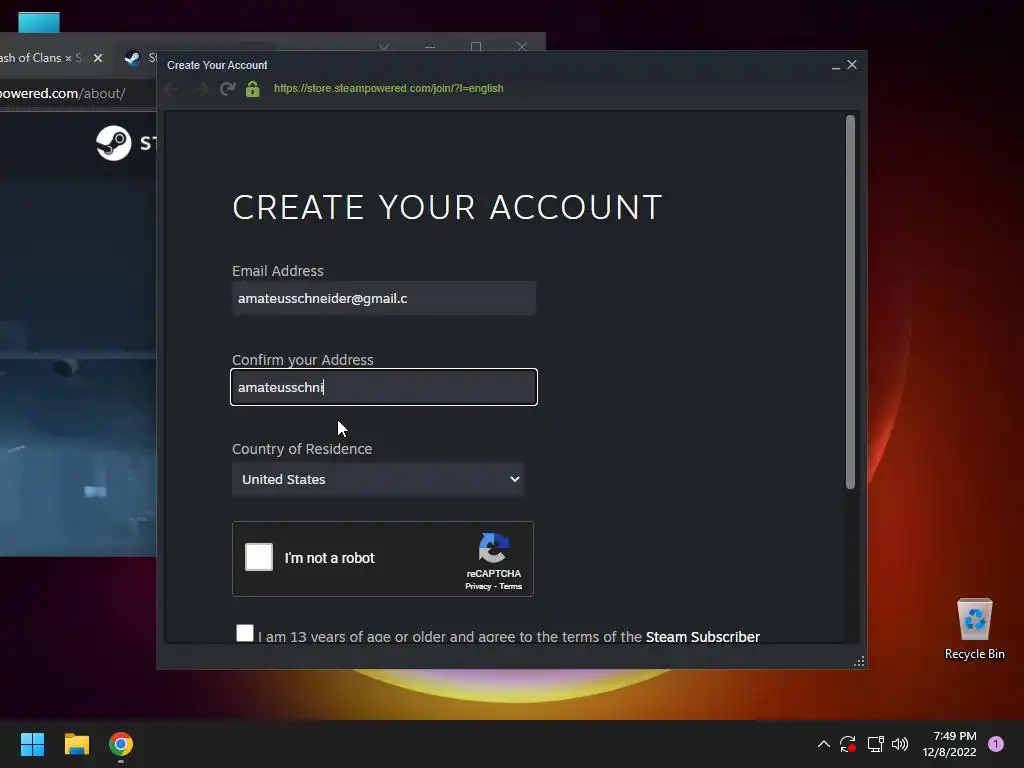
Task: Click the green padlock security icon
Action: tap(253, 88)
